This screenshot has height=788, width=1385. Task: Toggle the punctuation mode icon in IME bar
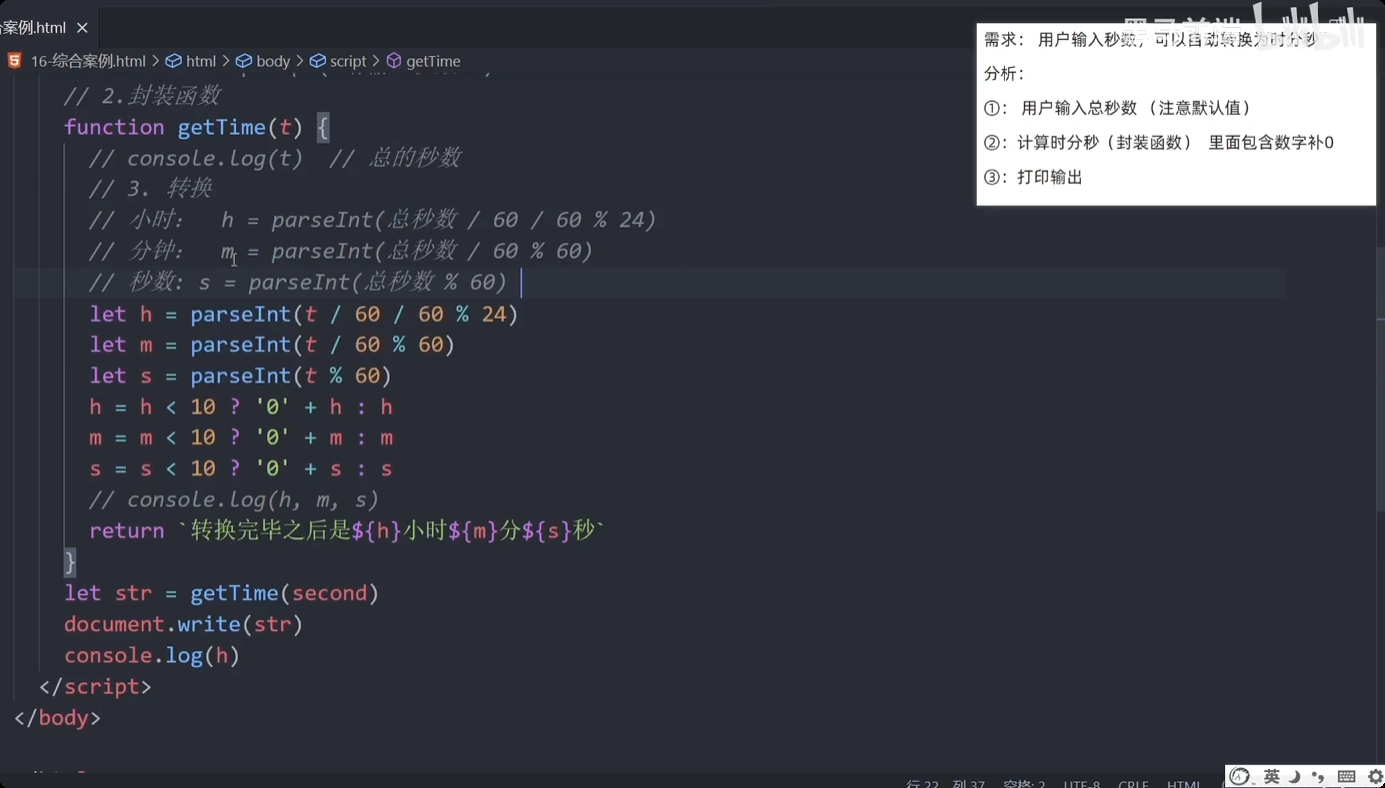coord(1318,777)
